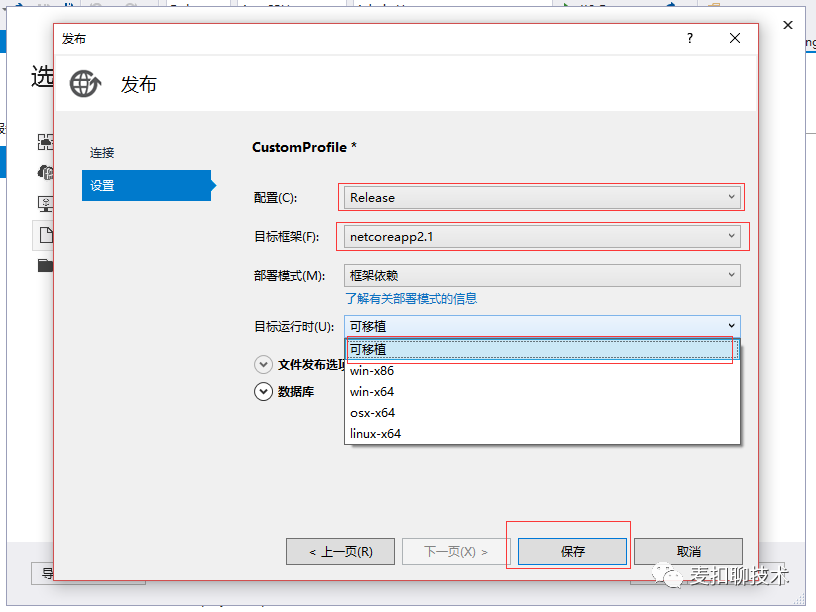816x612 pixels.
Task: Select the server icon in background window
Action: [x=46, y=203]
